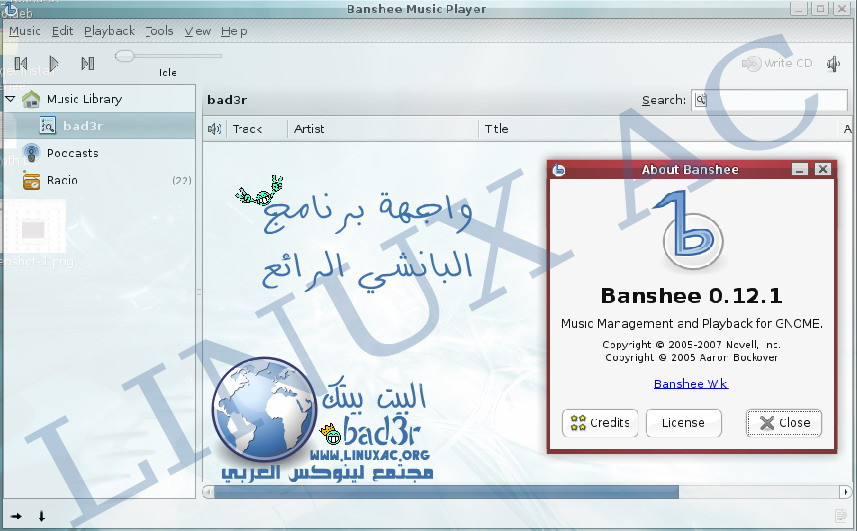Open the Help menu

pos(234,31)
